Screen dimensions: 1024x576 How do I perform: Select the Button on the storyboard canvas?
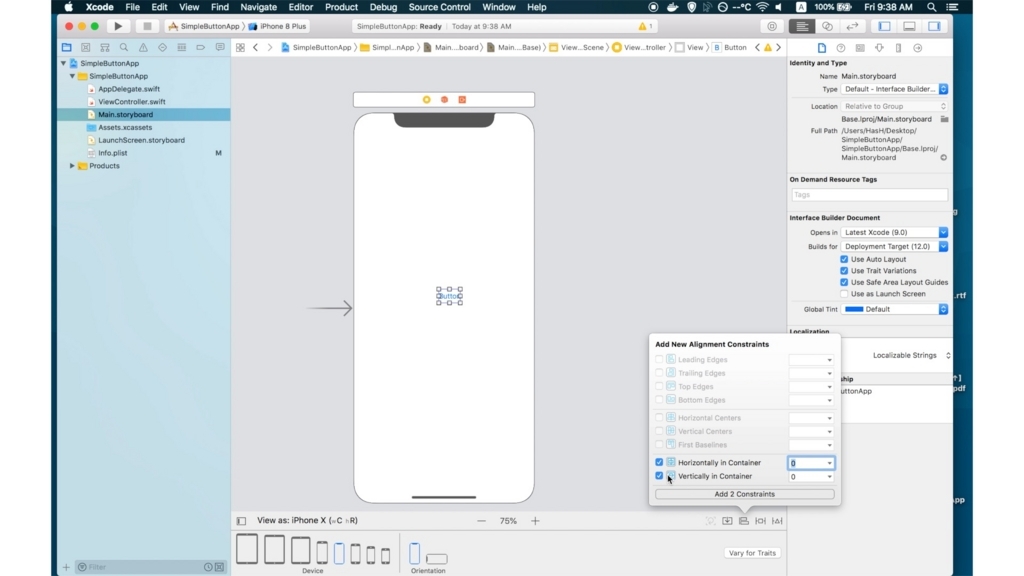[449, 296]
